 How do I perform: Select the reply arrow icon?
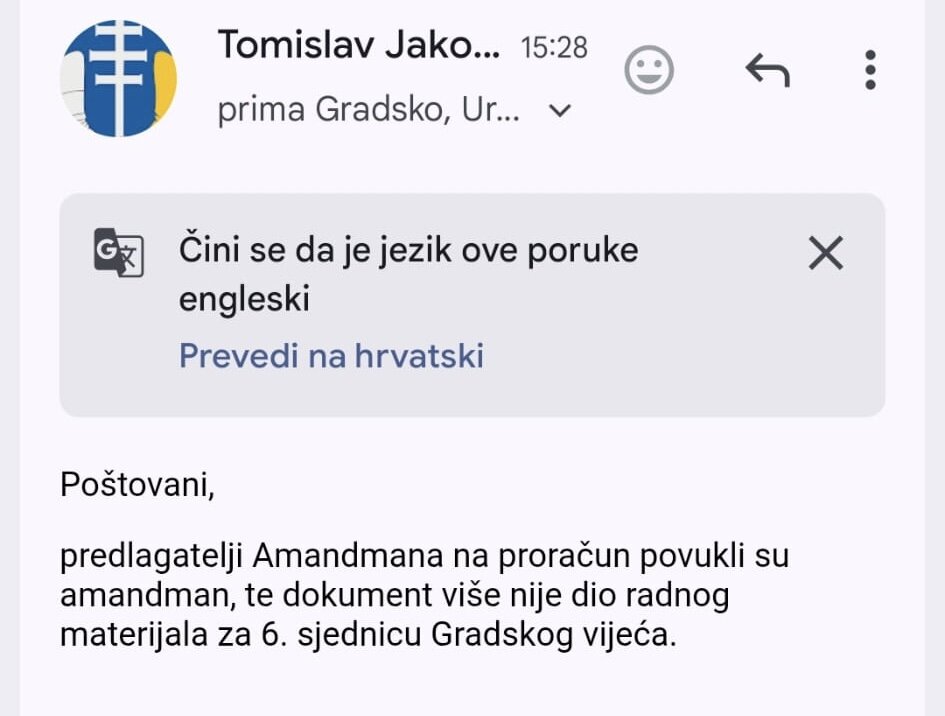pyautogui.click(x=768, y=70)
